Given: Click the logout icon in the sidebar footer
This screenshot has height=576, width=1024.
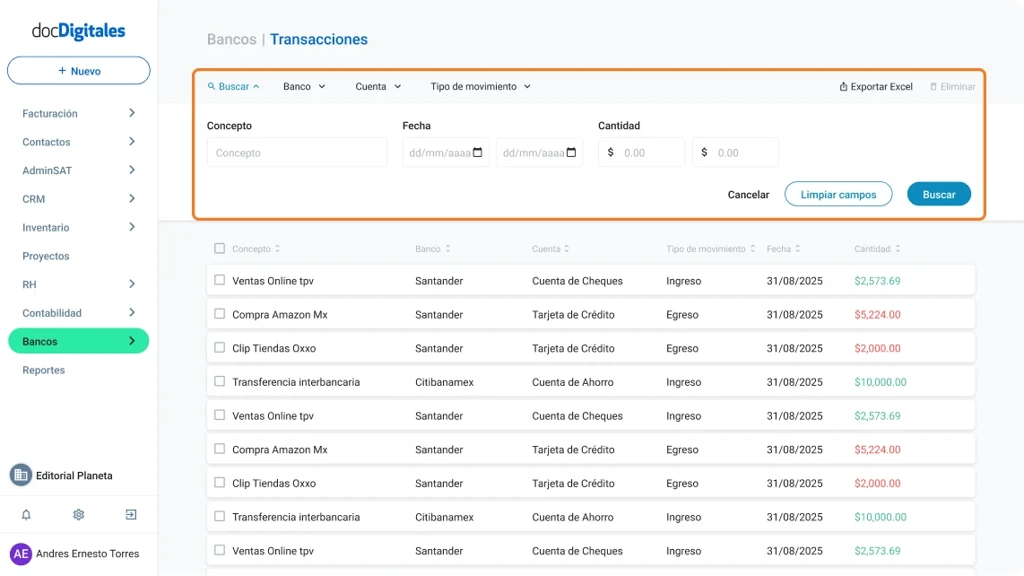Looking at the screenshot, I should (x=129, y=514).
